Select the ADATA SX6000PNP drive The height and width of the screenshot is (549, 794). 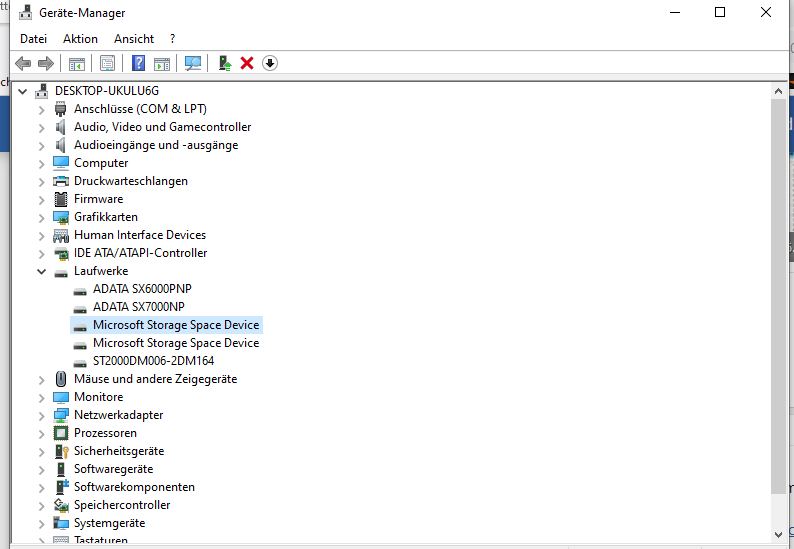[142, 289]
